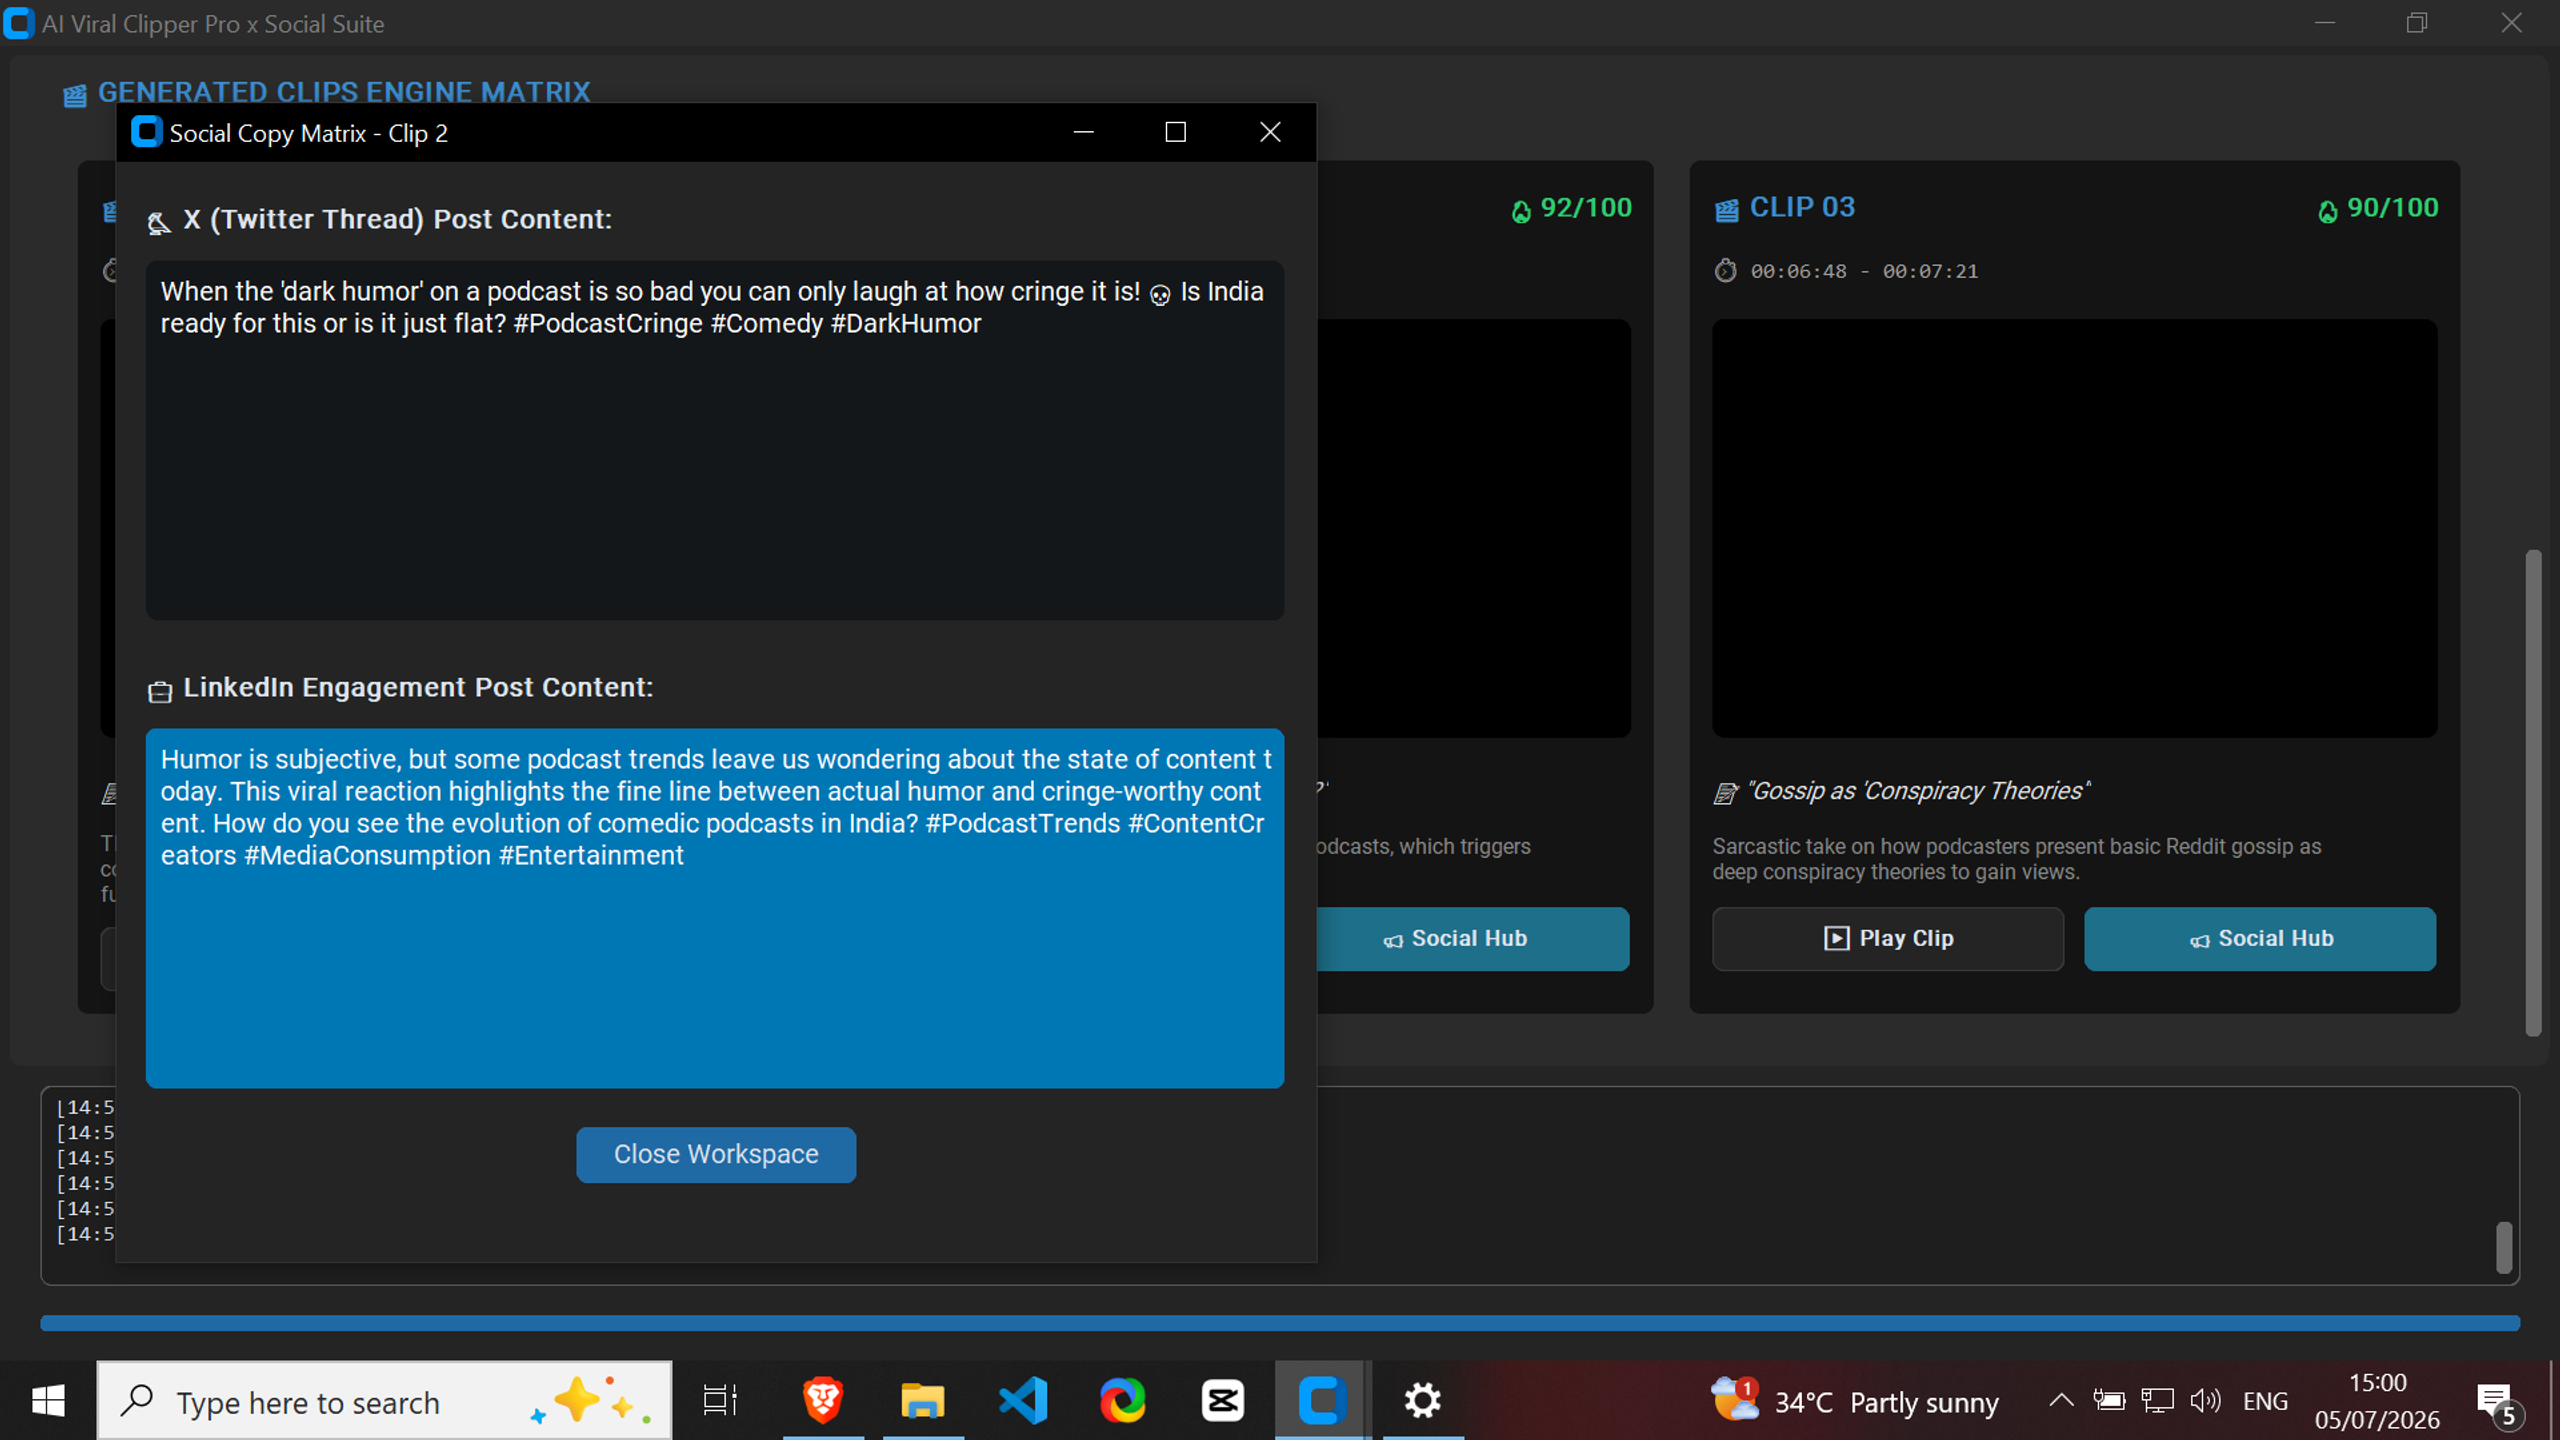Play Clip 03 with Play Clip button
Image resolution: width=2560 pixels, height=1440 pixels.
(1887, 938)
